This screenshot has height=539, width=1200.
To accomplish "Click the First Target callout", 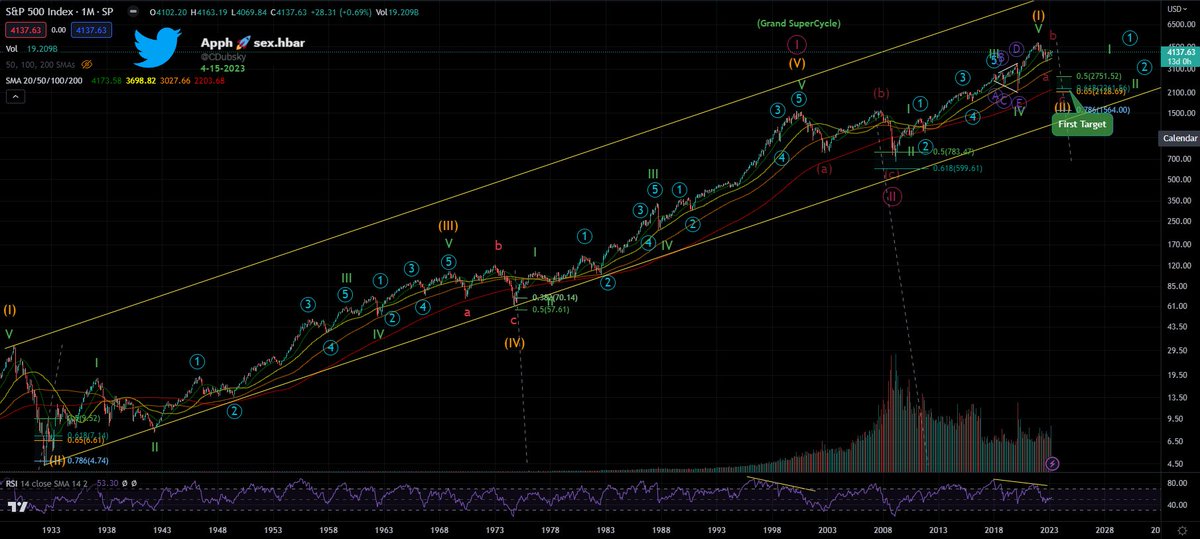I will (x=1082, y=123).
